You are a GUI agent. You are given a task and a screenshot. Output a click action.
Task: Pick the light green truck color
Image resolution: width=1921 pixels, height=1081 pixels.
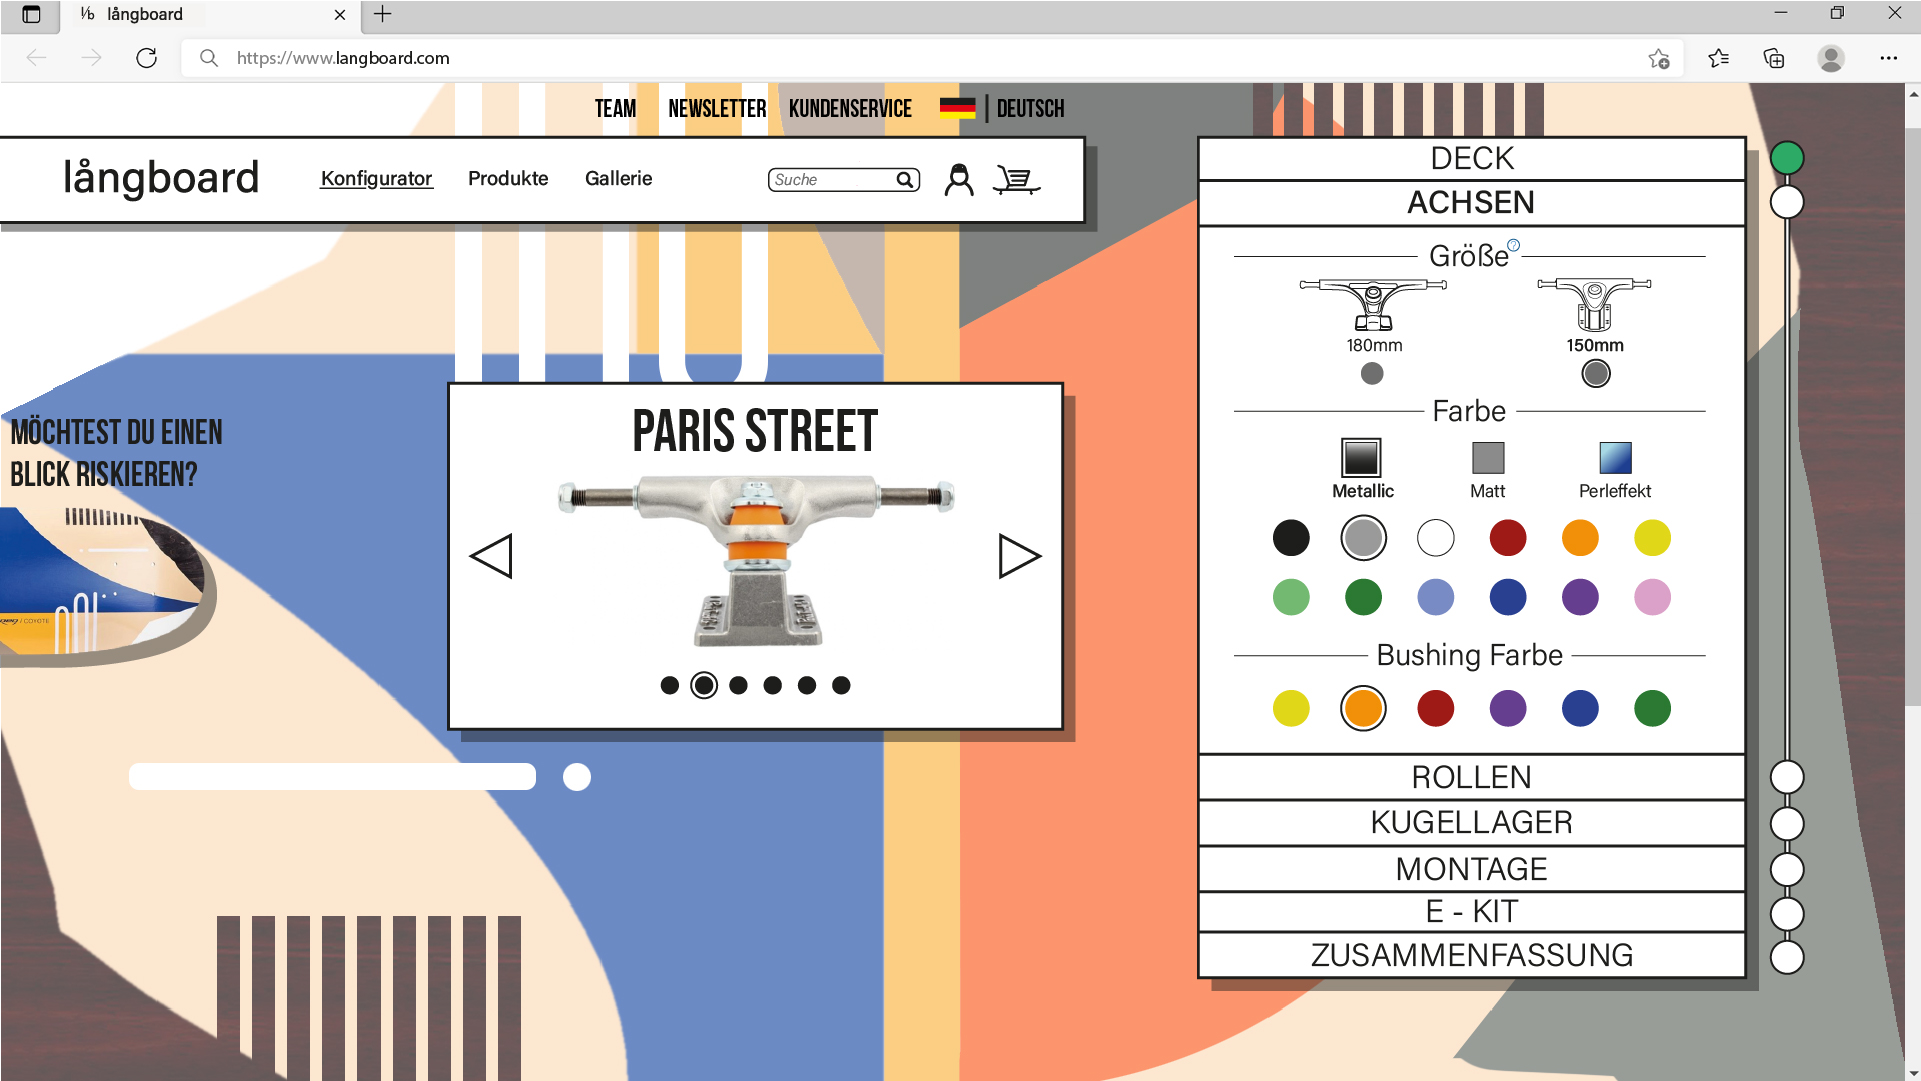(1291, 598)
